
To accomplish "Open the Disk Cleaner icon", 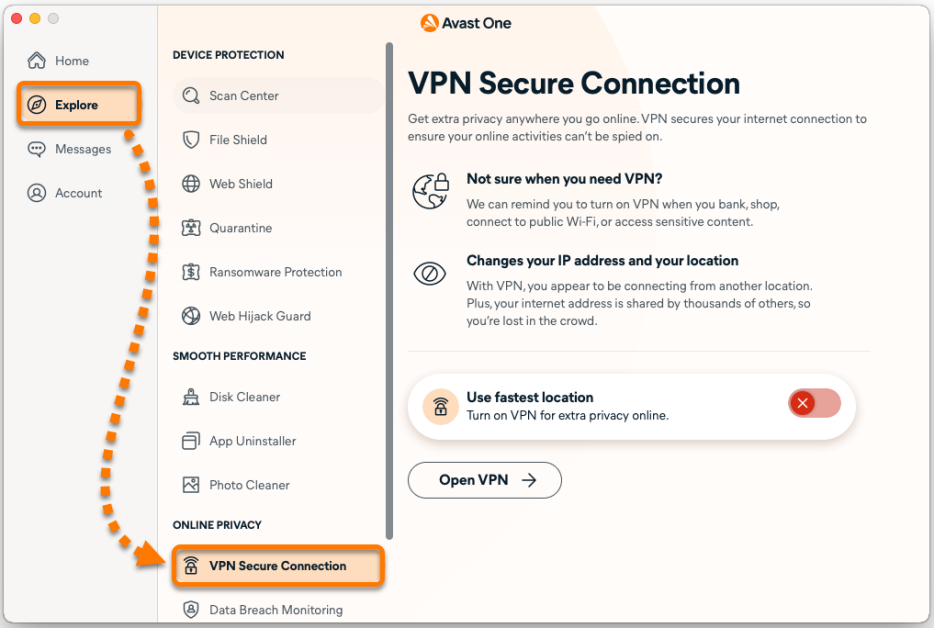I will [191, 397].
